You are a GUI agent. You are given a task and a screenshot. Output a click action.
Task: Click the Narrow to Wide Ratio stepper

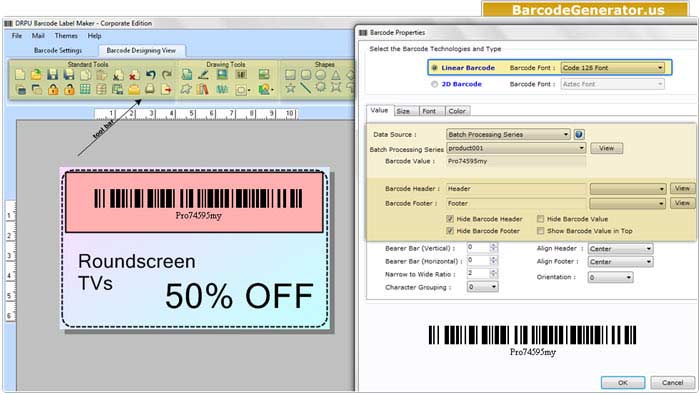pos(493,273)
